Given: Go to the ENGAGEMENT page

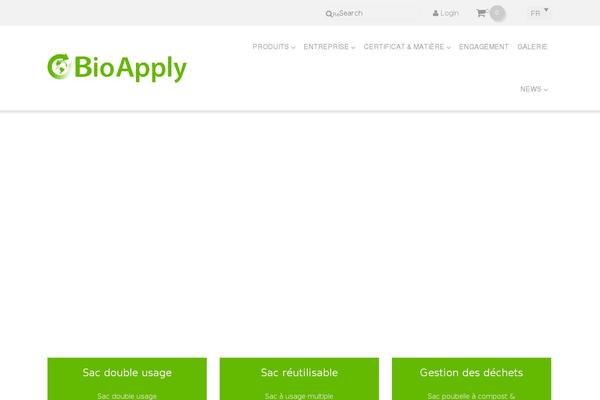Looking at the screenshot, I should pyautogui.click(x=484, y=47).
